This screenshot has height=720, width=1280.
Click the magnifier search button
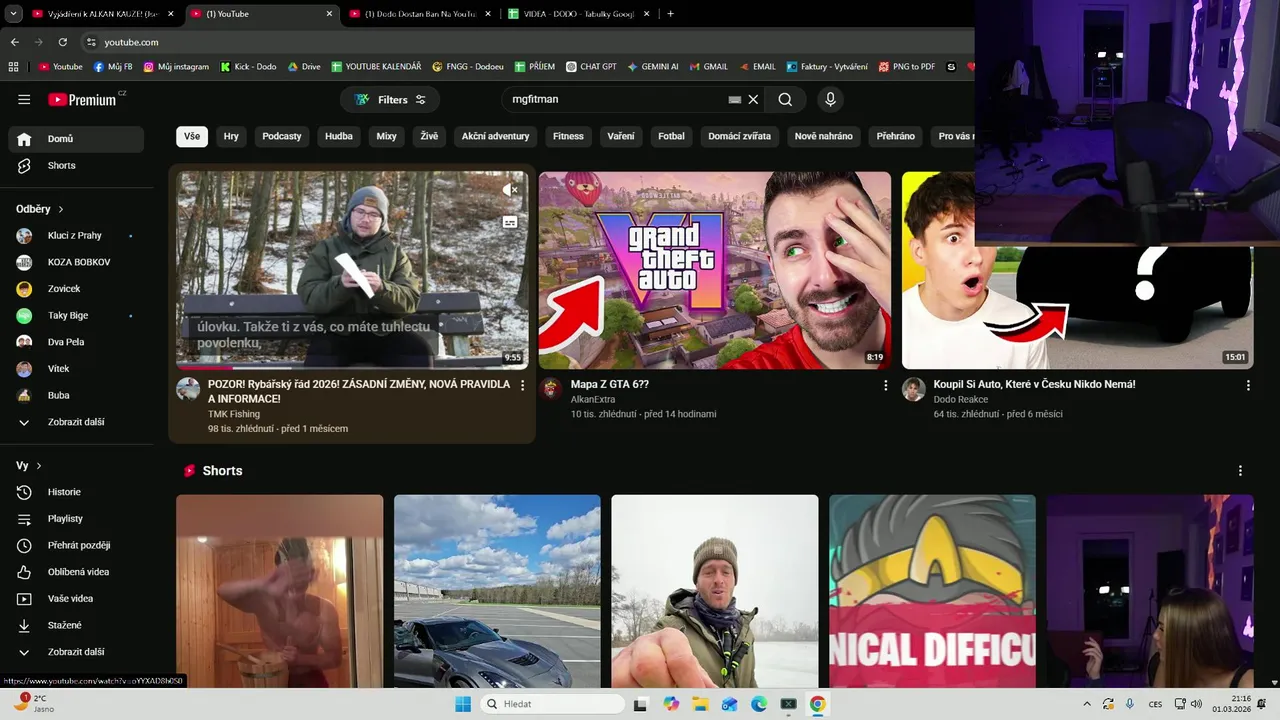coord(785,99)
